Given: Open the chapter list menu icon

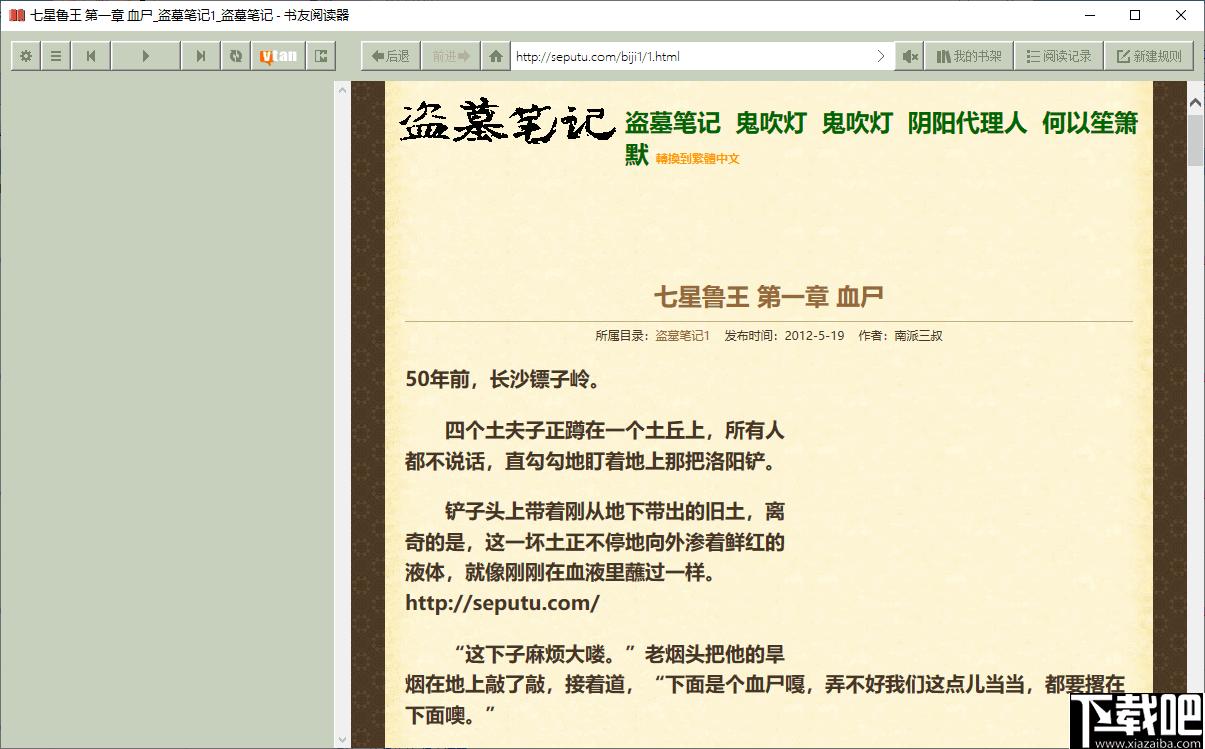Looking at the screenshot, I should coord(56,56).
